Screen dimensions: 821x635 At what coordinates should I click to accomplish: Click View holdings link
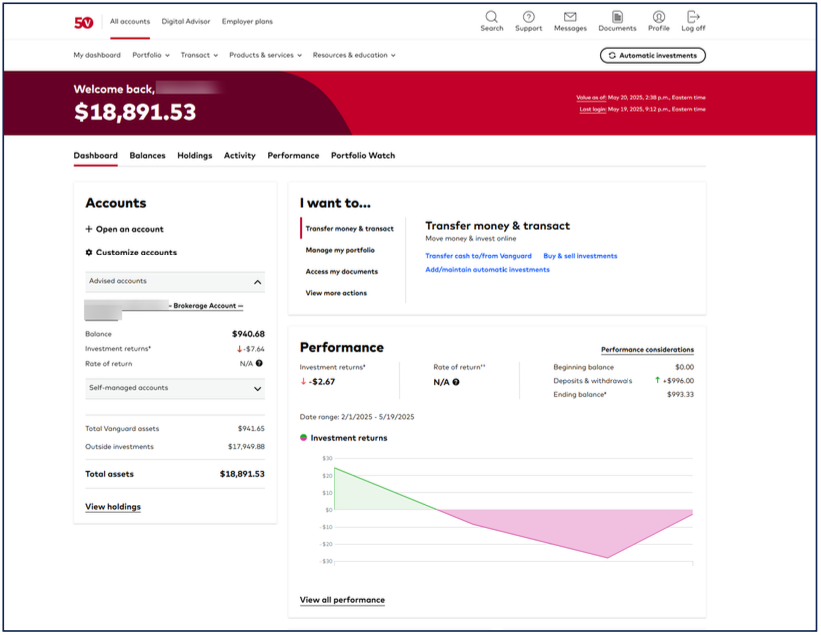point(113,507)
